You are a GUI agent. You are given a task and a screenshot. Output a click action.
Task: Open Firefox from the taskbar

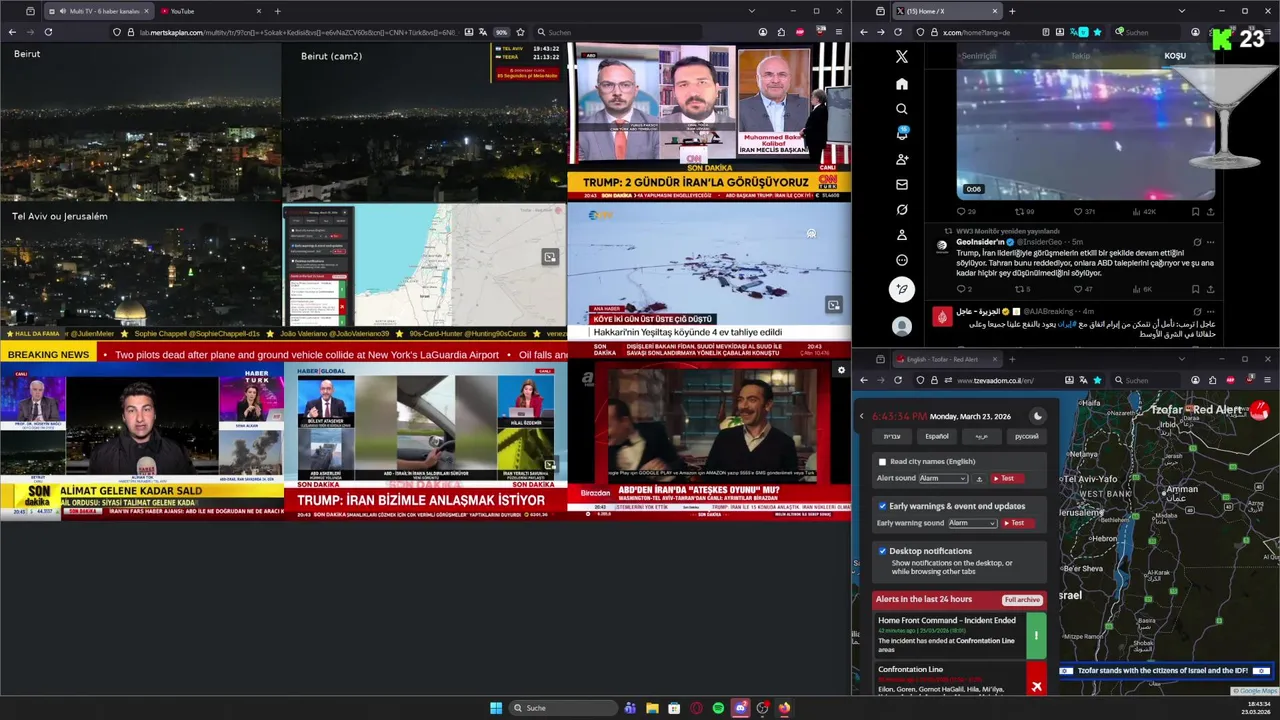(784, 708)
